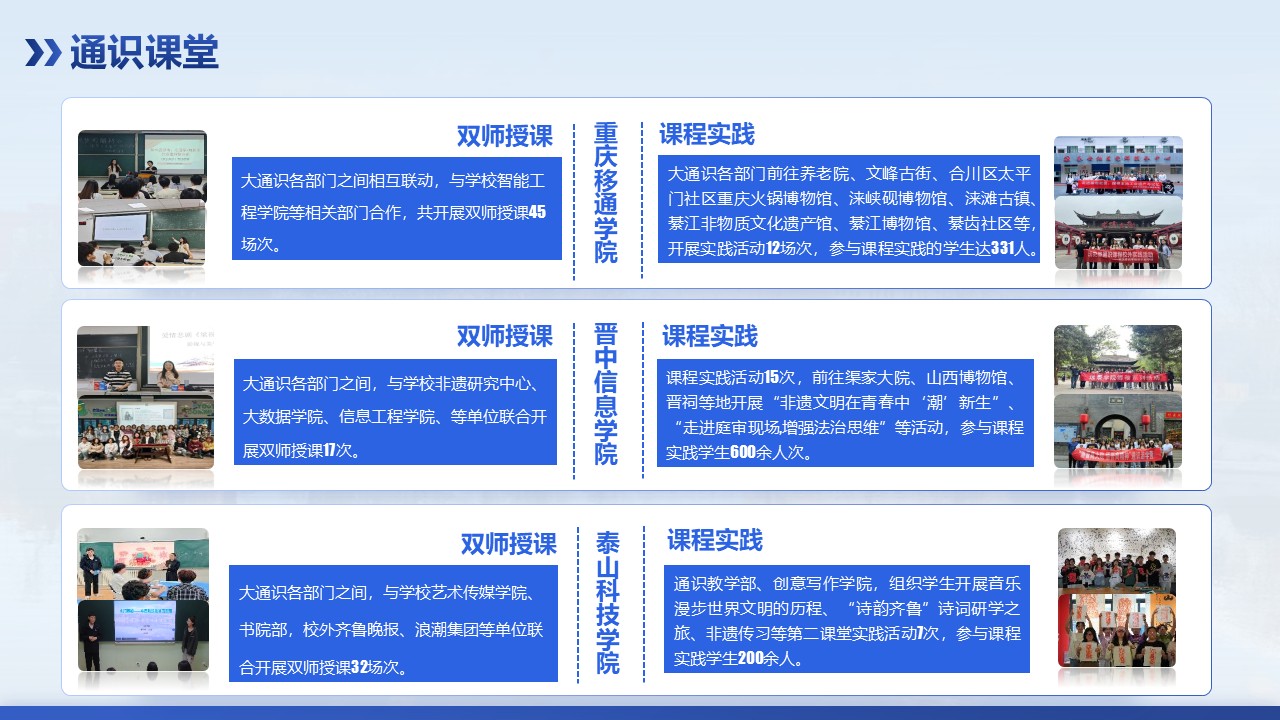Select the text box mentioning 学生600余人次
The height and width of the screenshot is (720, 1280).
click(x=845, y=412)
